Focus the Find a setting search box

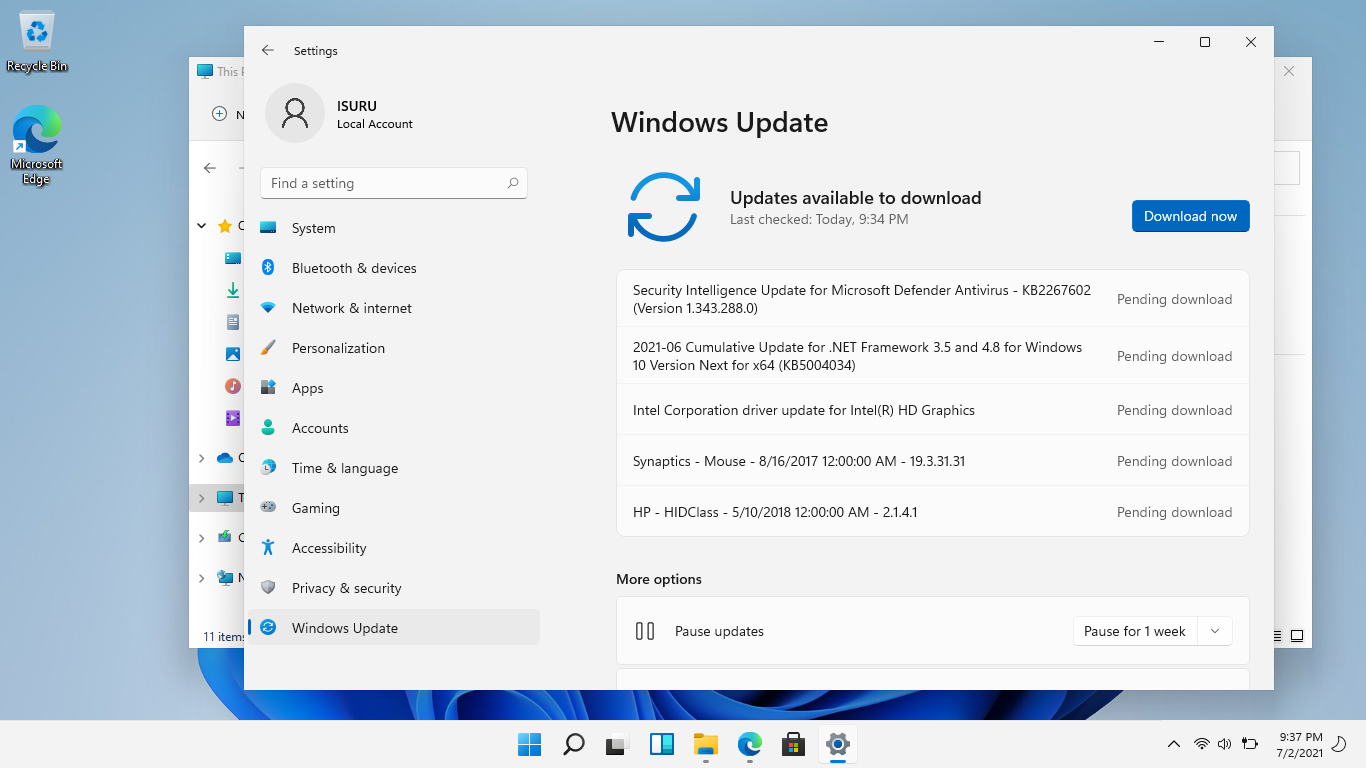pos(393,183)
